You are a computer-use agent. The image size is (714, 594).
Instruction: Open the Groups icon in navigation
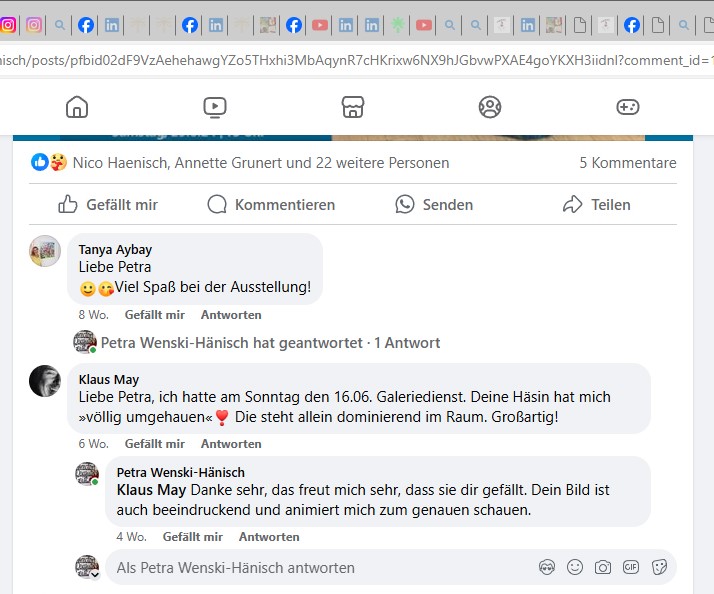coord(489,107)
